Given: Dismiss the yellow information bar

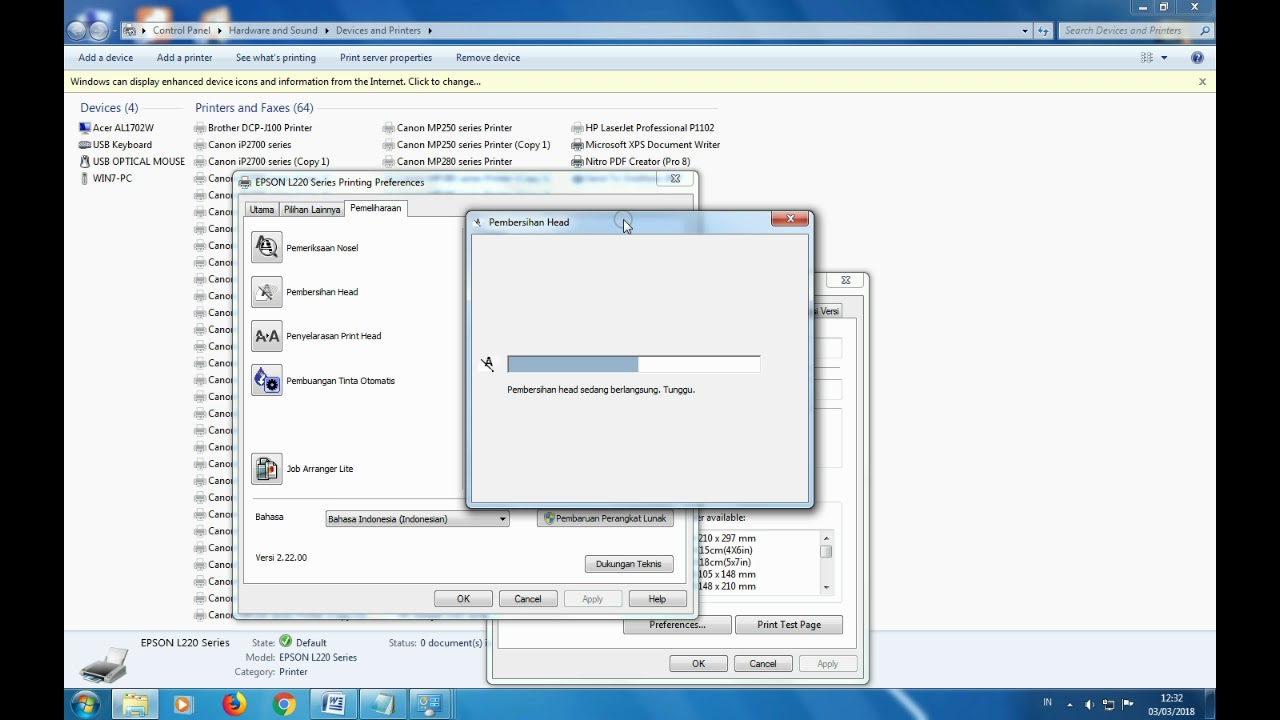Looking at the screenshot, I should [x=1202, y=82].
